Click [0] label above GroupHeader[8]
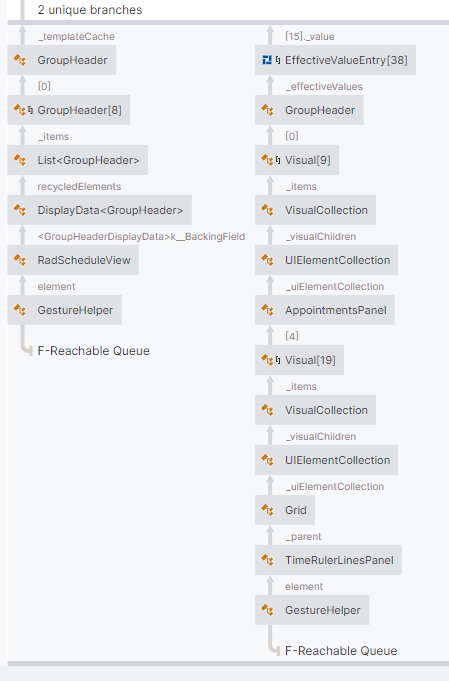 [44, 86]
